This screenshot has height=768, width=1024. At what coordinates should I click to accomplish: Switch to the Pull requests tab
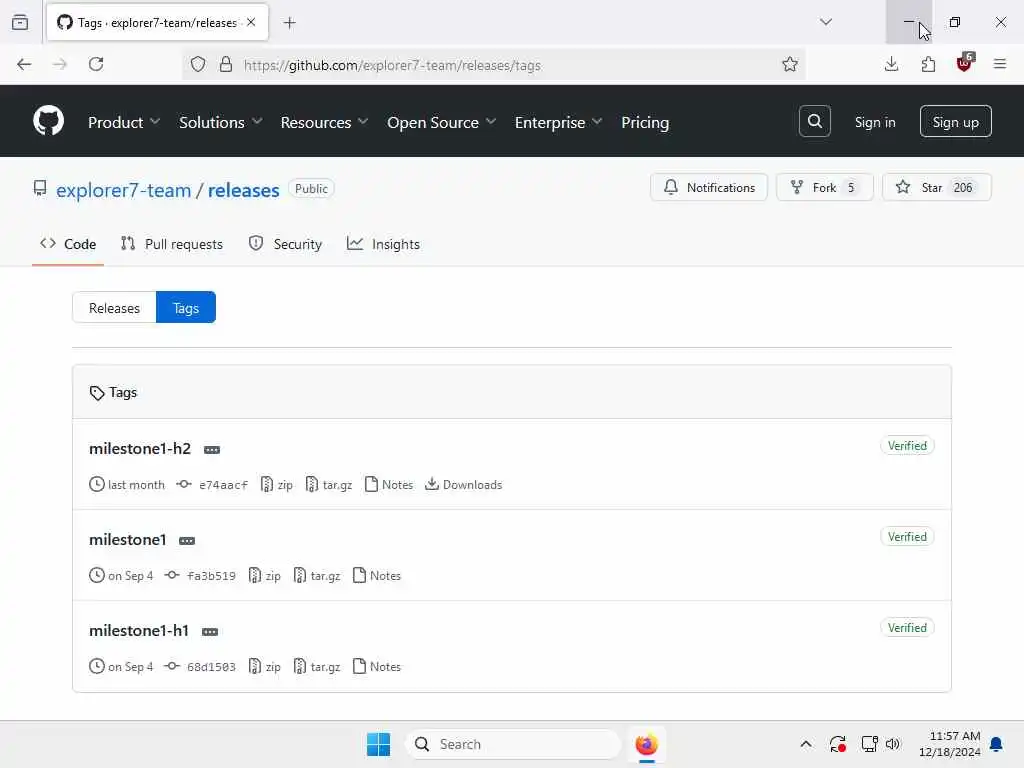[172, 244]
